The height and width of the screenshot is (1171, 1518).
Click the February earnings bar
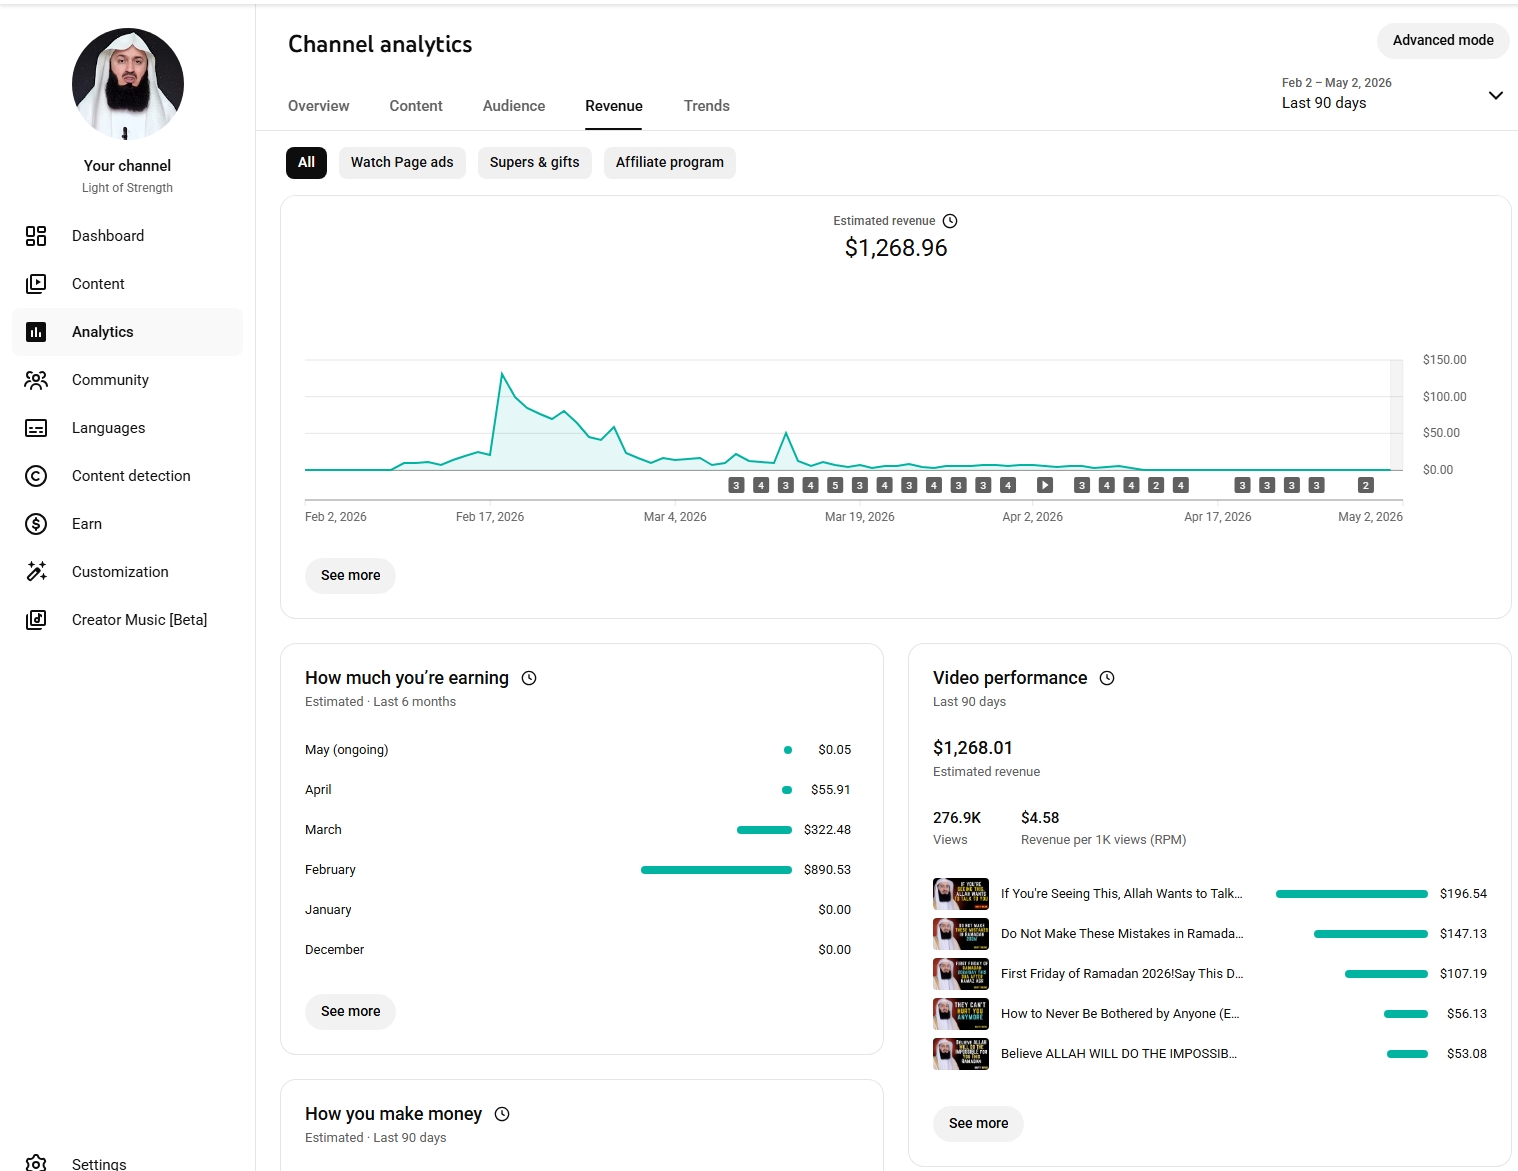click(716, 870)
